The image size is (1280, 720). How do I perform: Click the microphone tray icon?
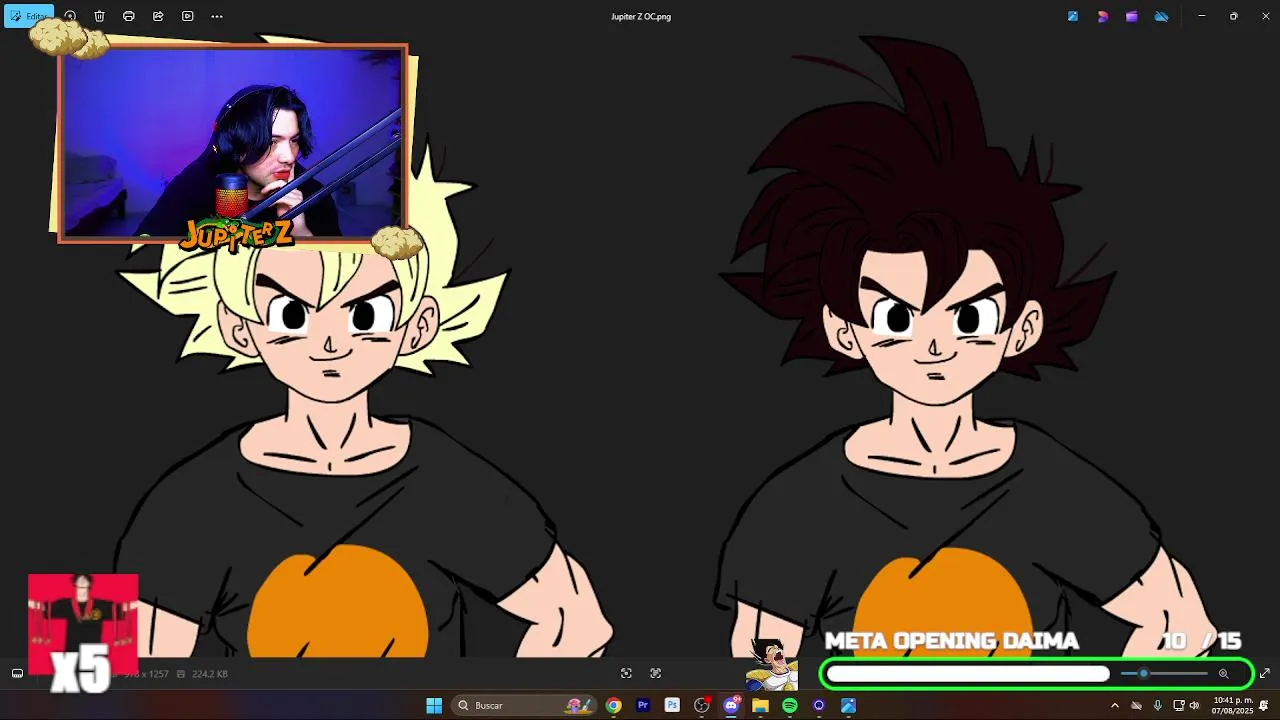point(1157,706)
